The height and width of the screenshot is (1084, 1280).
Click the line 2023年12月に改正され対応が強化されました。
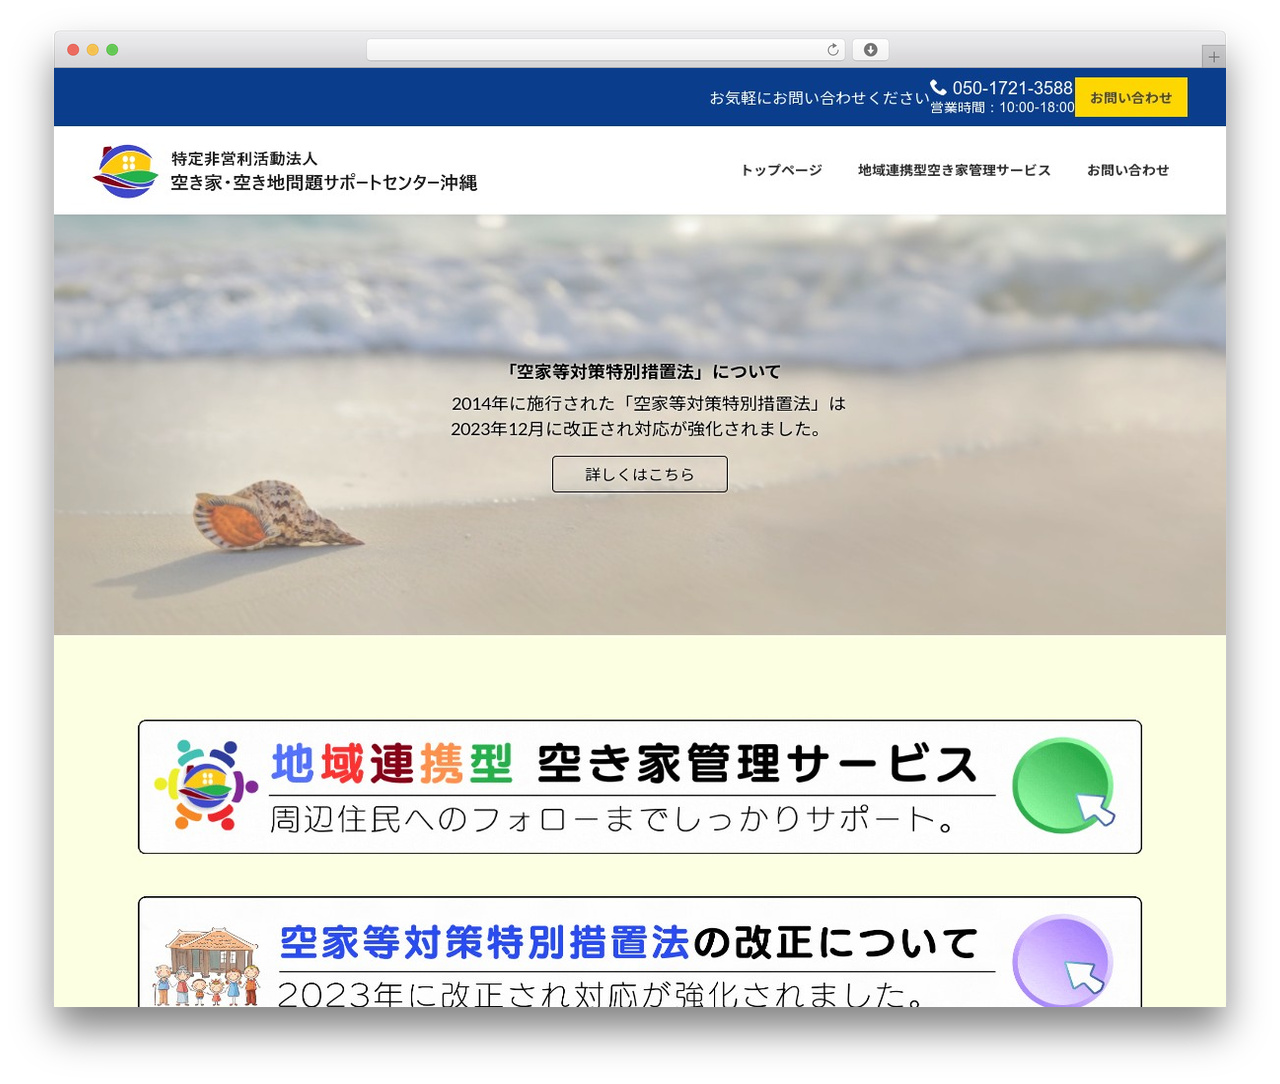[x=640, y=429]
